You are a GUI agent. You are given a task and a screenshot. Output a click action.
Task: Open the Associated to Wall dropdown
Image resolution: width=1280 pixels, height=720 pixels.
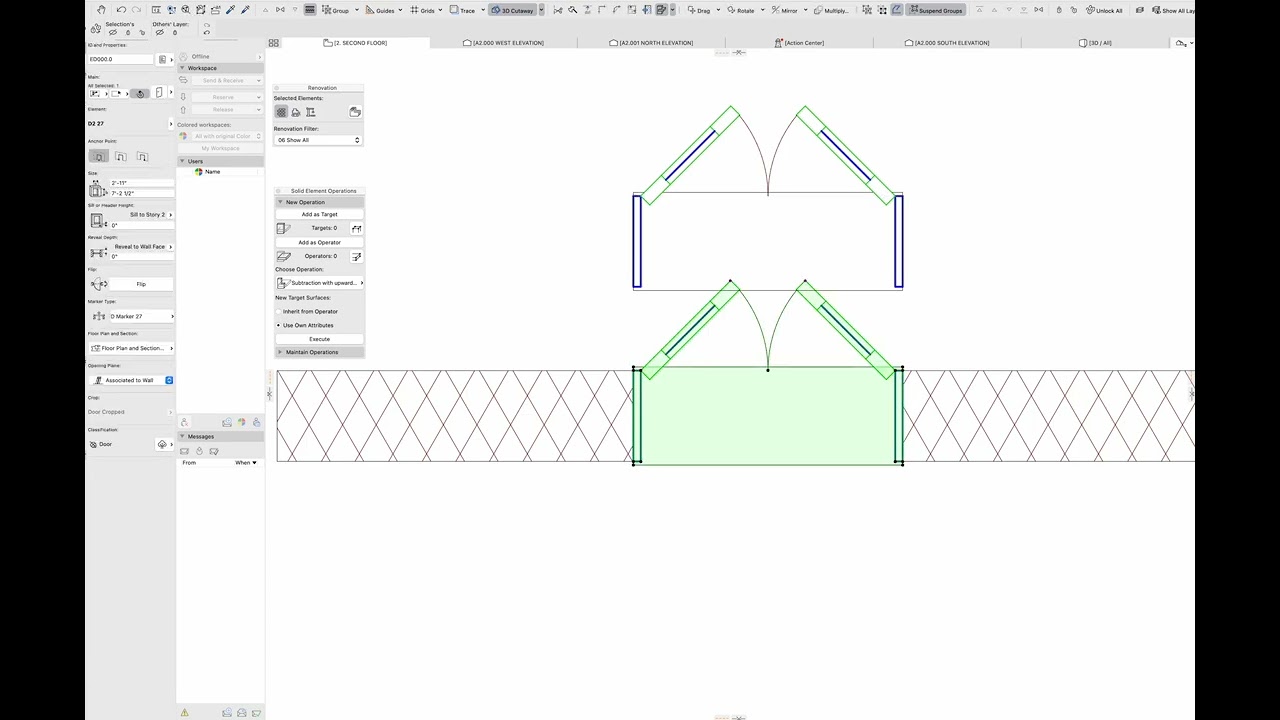pos(132,380)
